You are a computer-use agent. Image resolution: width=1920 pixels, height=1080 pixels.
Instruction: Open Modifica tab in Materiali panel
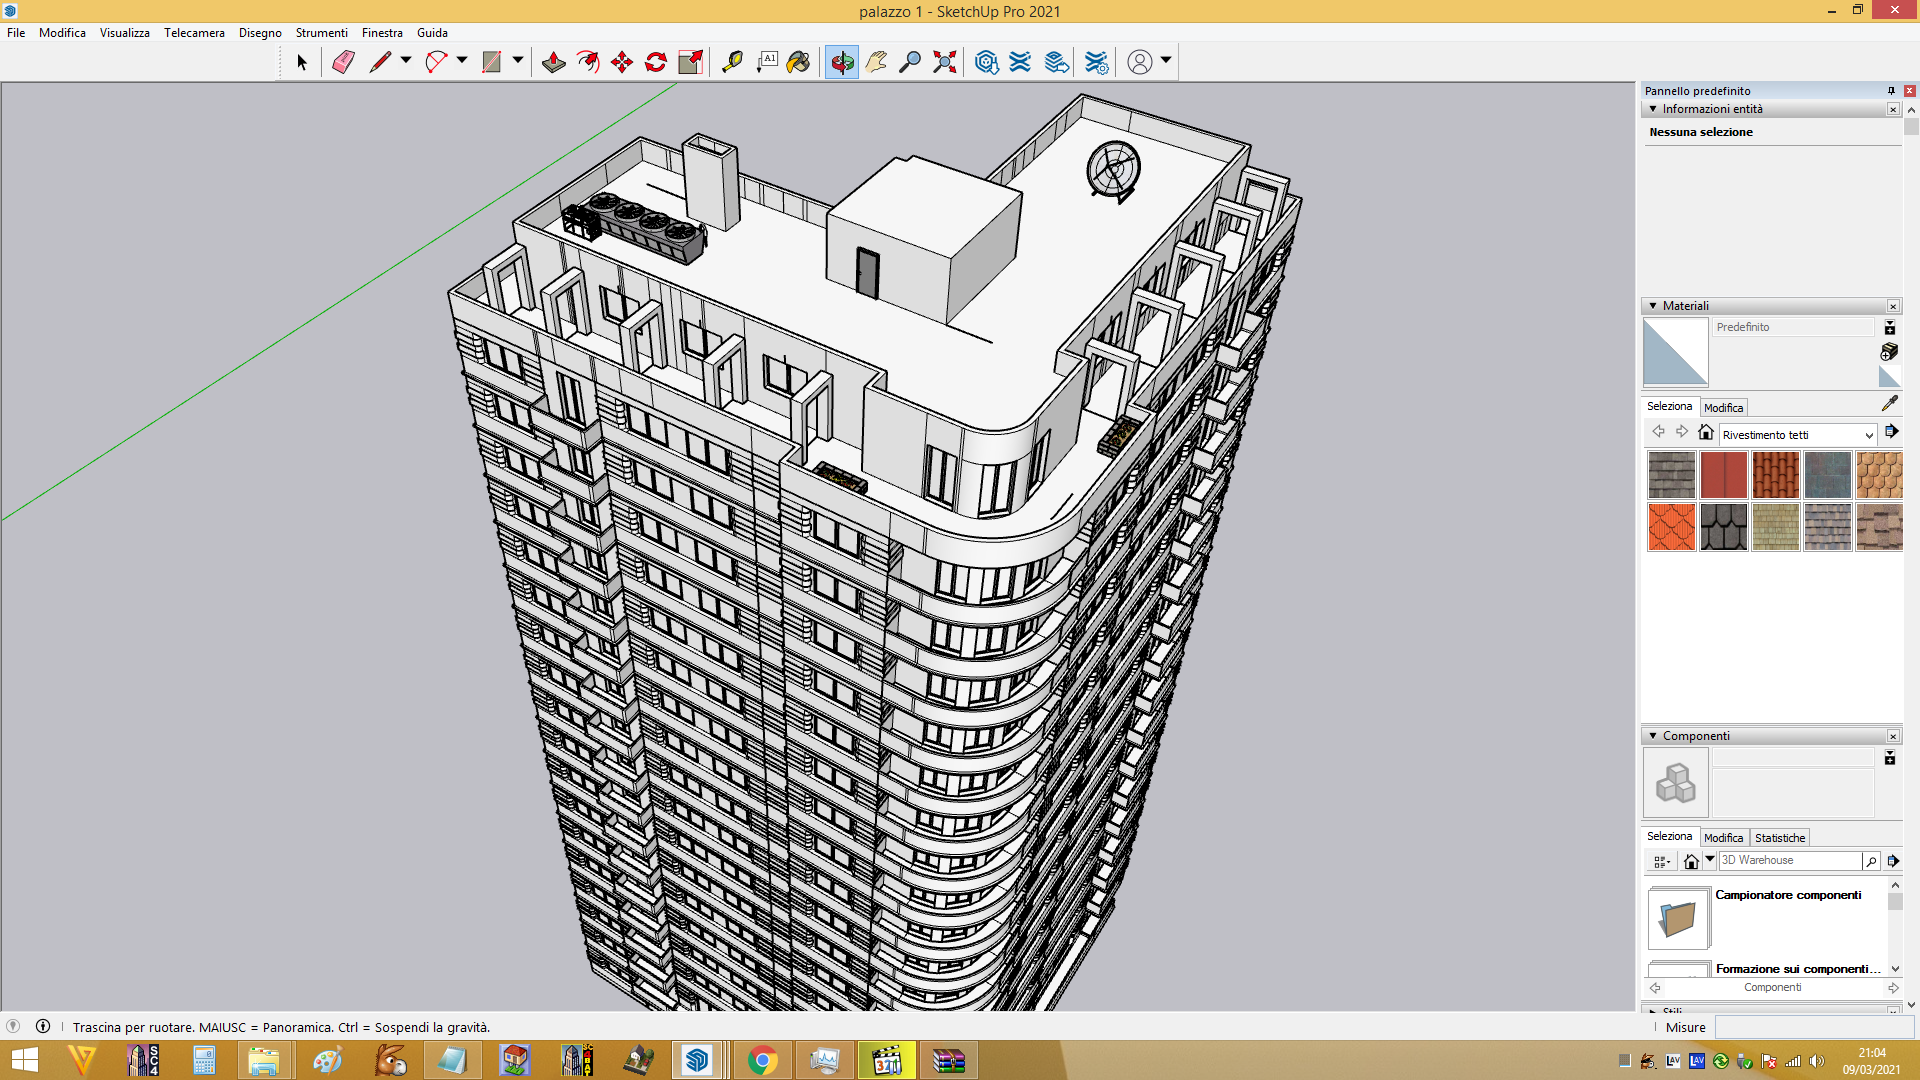click(1723, 408)
